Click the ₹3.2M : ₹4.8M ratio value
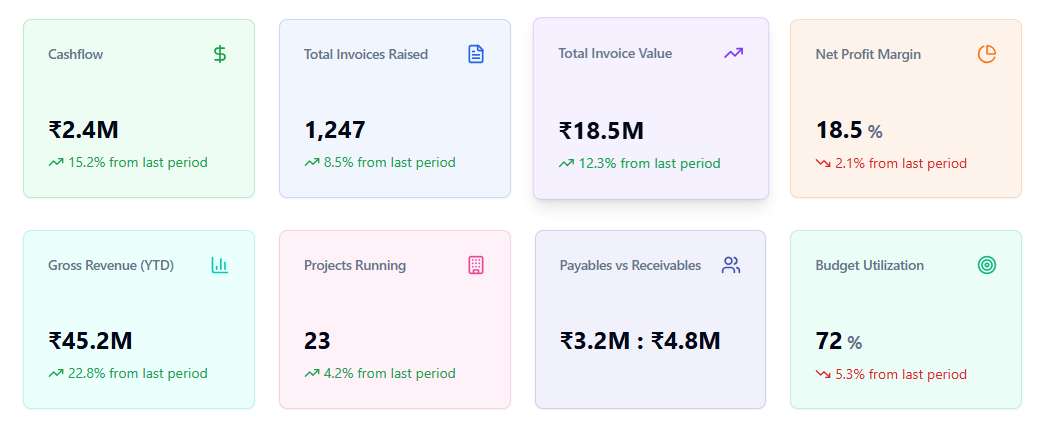This screenshot has width=1048, height=430. coord(640,341)
